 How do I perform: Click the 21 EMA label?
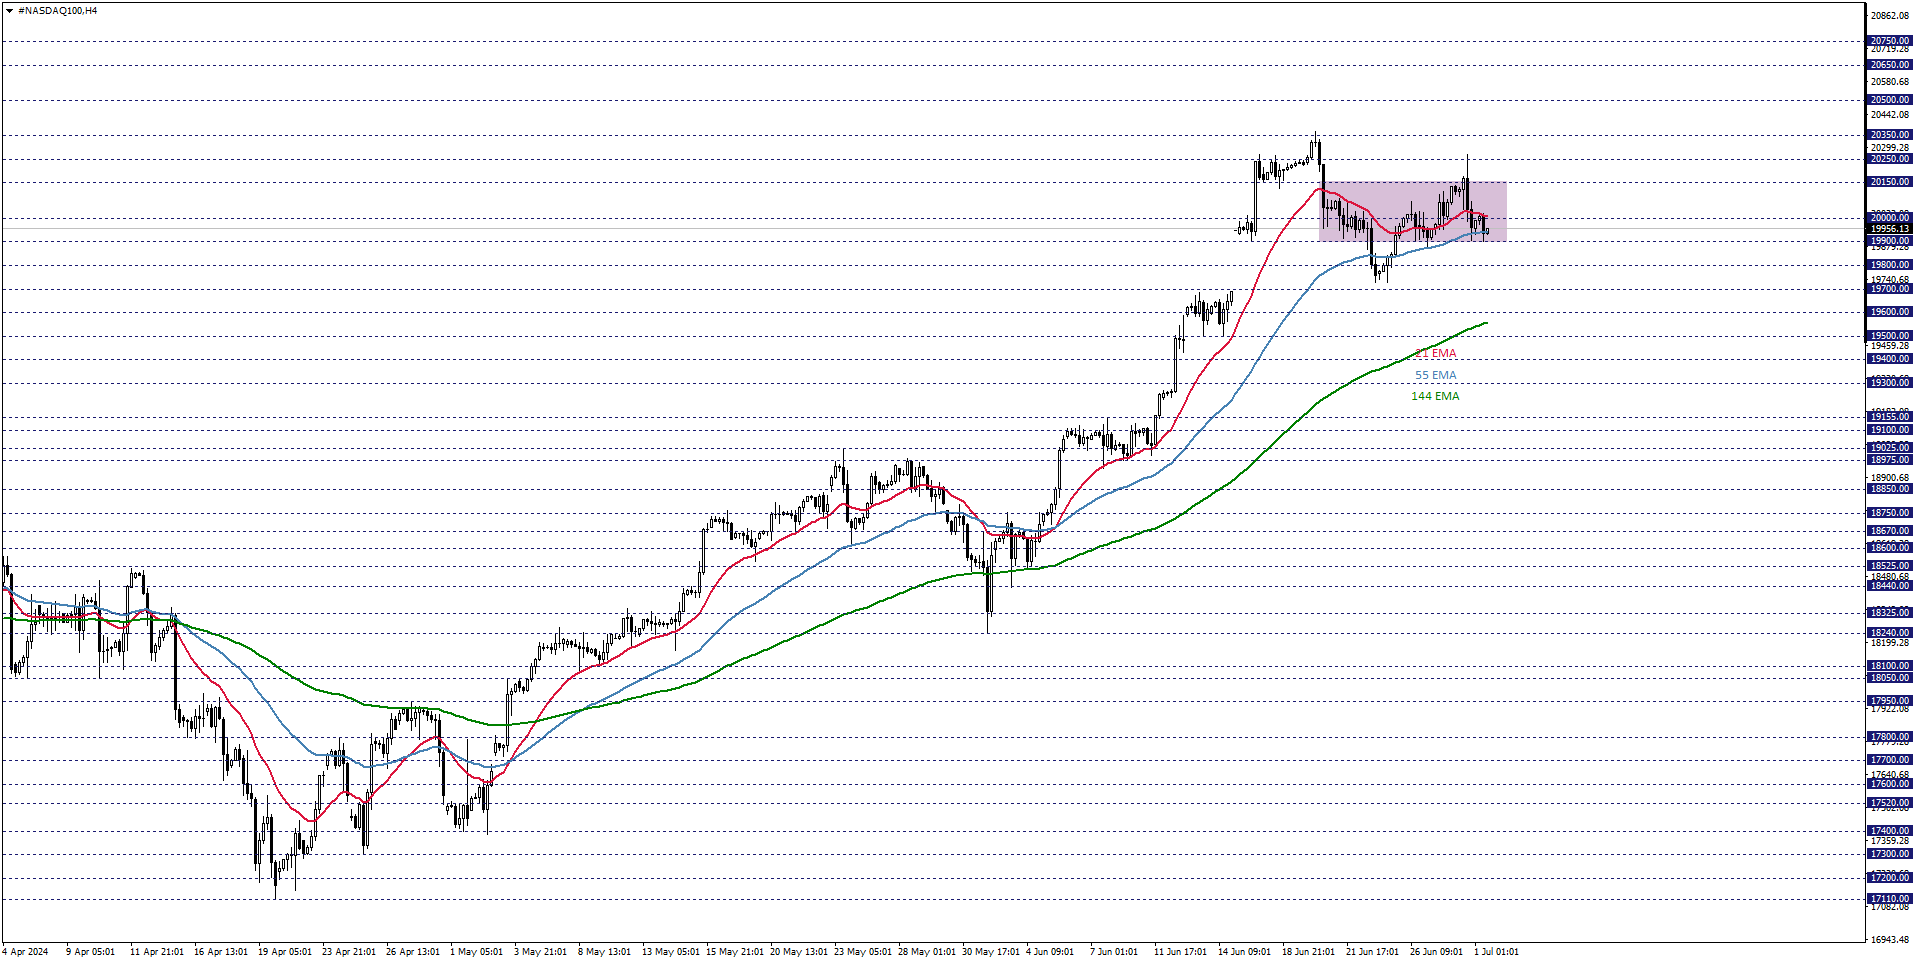(x=1435, y=354)
